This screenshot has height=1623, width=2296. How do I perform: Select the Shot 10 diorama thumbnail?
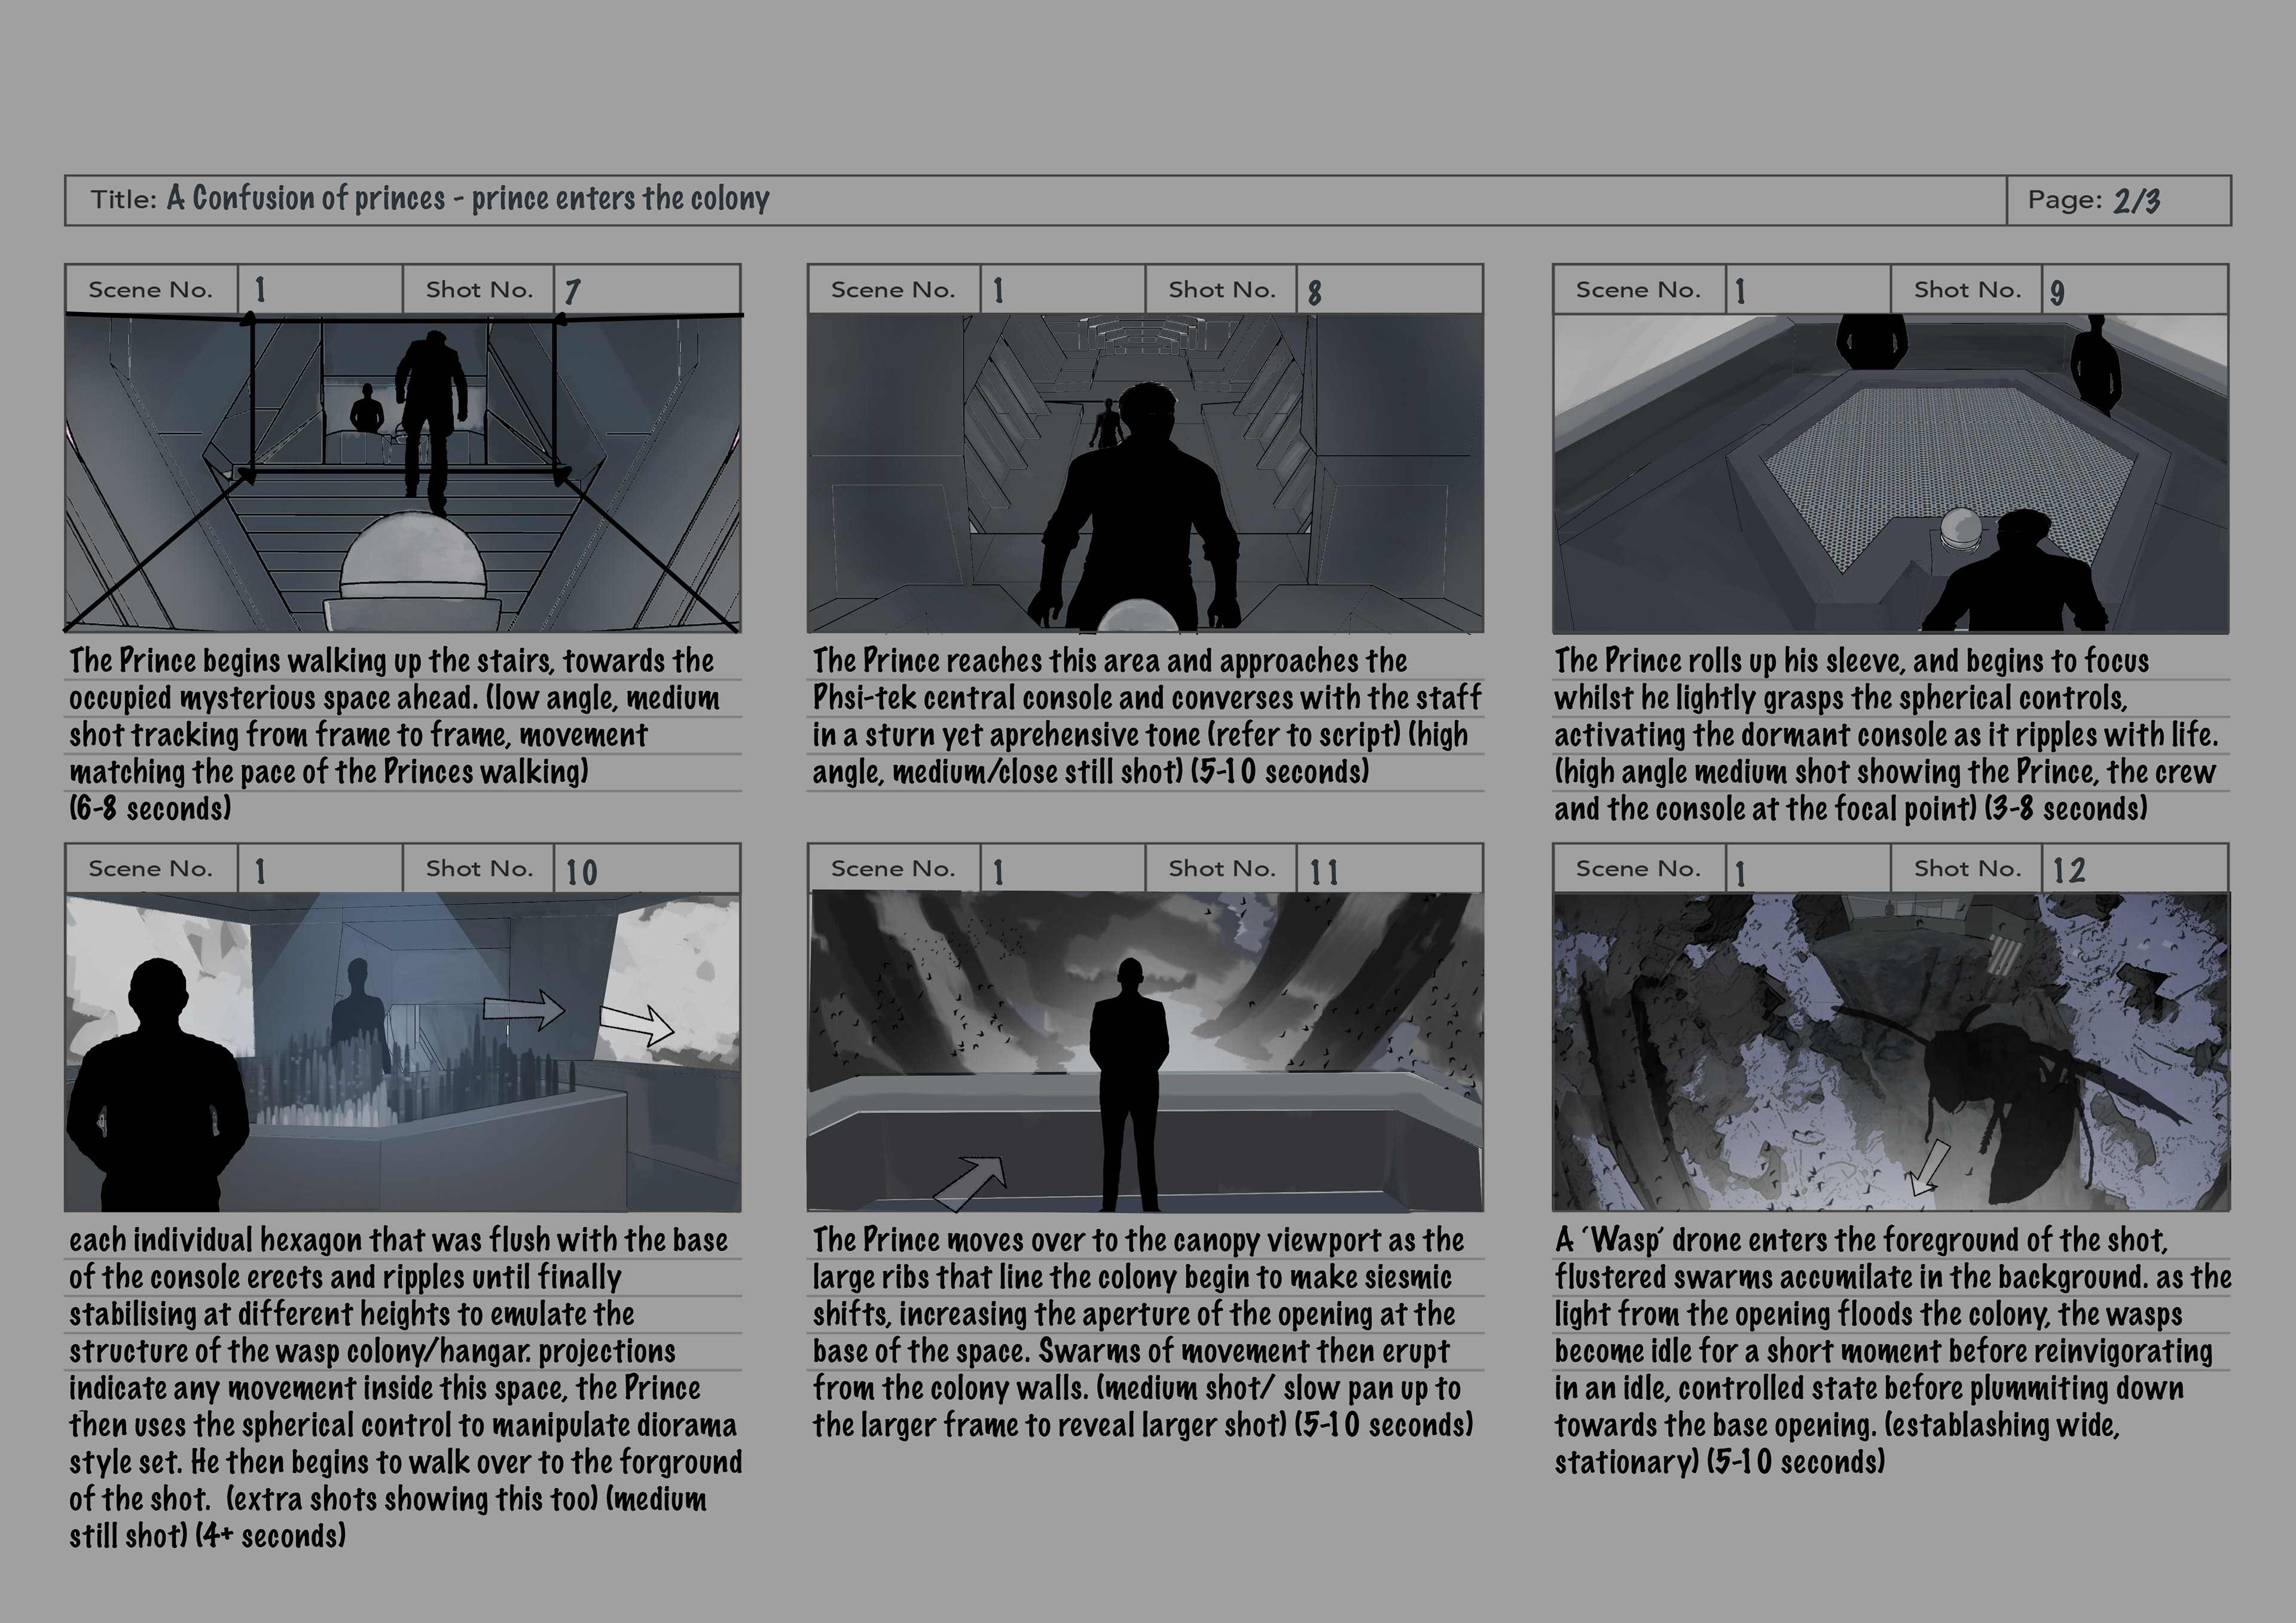point(403,1052)
